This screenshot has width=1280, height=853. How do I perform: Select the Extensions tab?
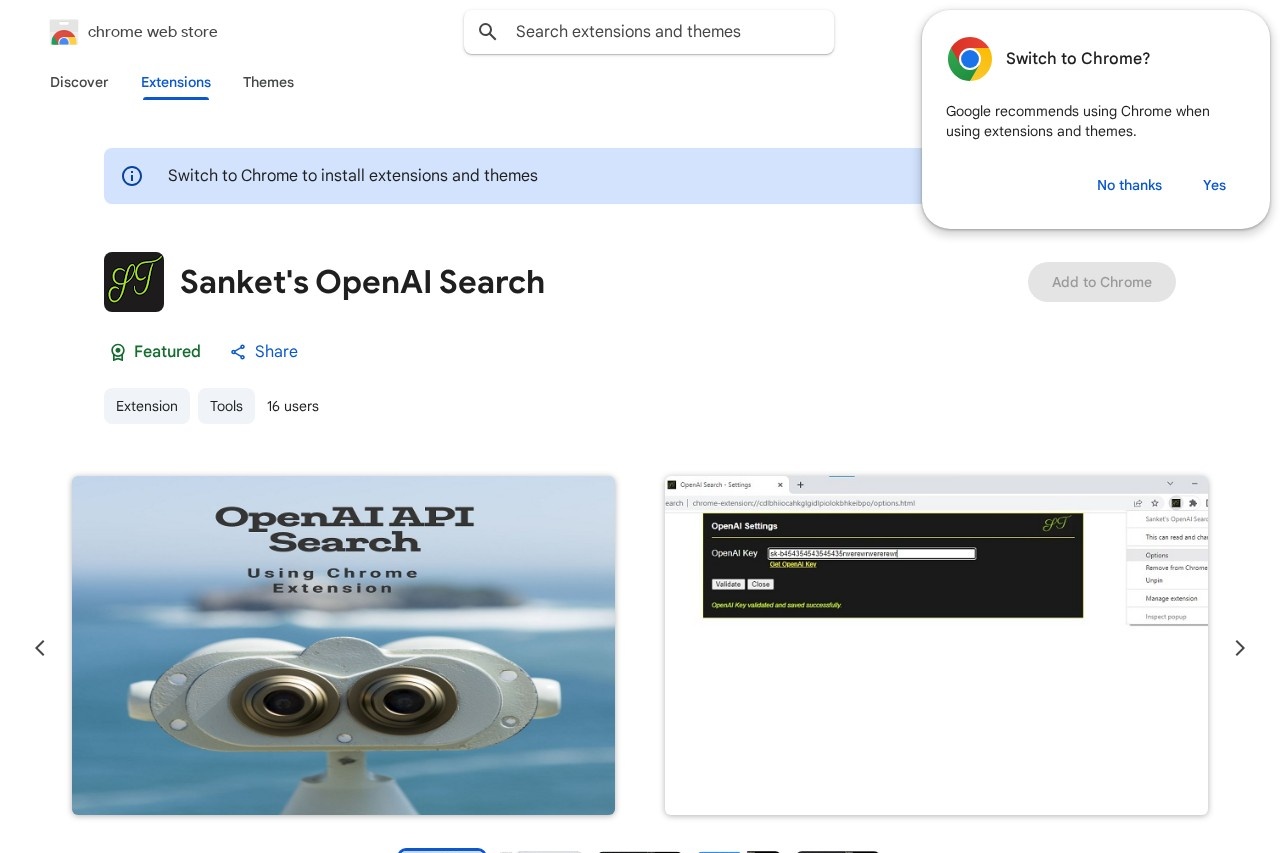176,83
